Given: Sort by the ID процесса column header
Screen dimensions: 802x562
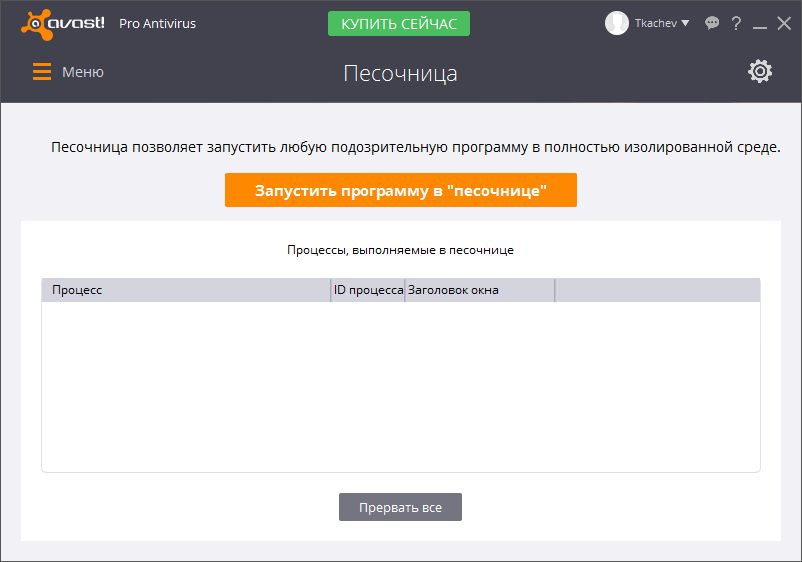Looking at the screenshot, I should (x=368, y=290).
